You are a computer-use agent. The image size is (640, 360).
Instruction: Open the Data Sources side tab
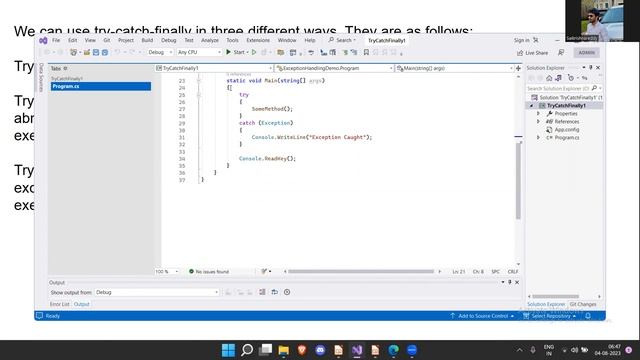tap(41, 77)
